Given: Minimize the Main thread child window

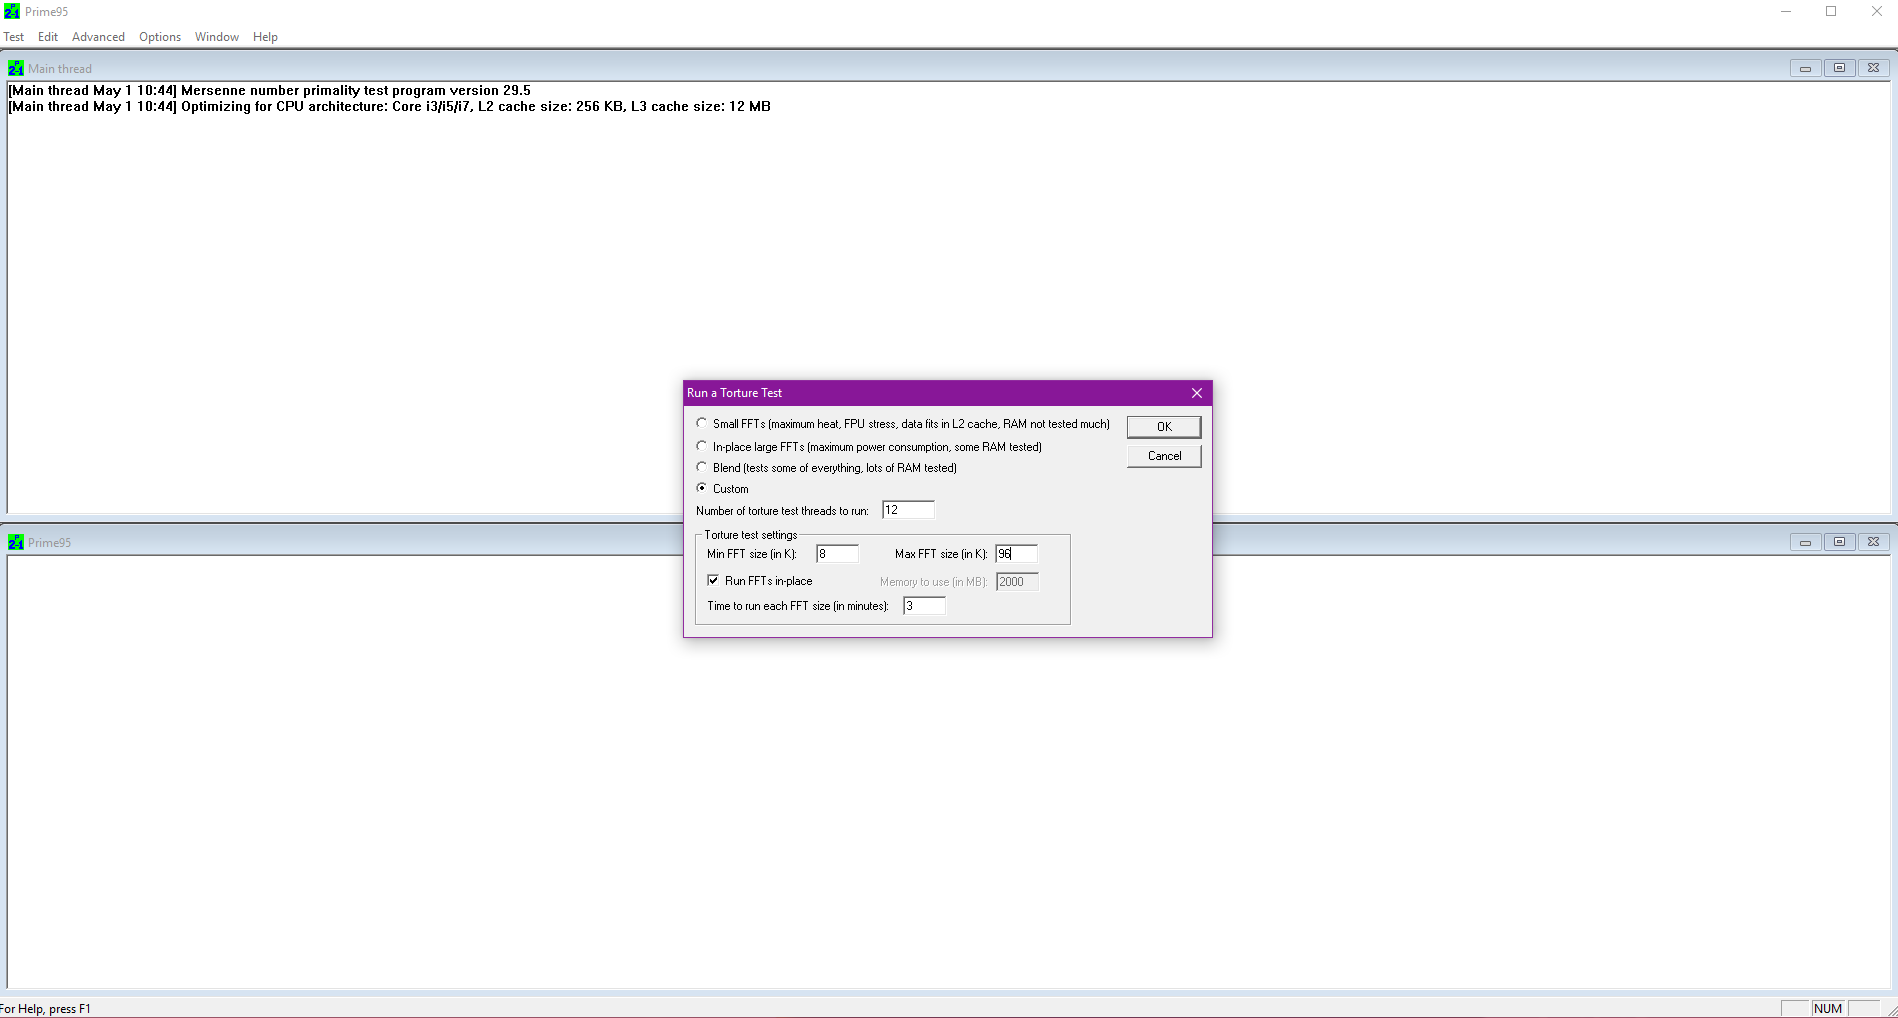Looking at the screenshot, I should click(x=1805, y=68).
